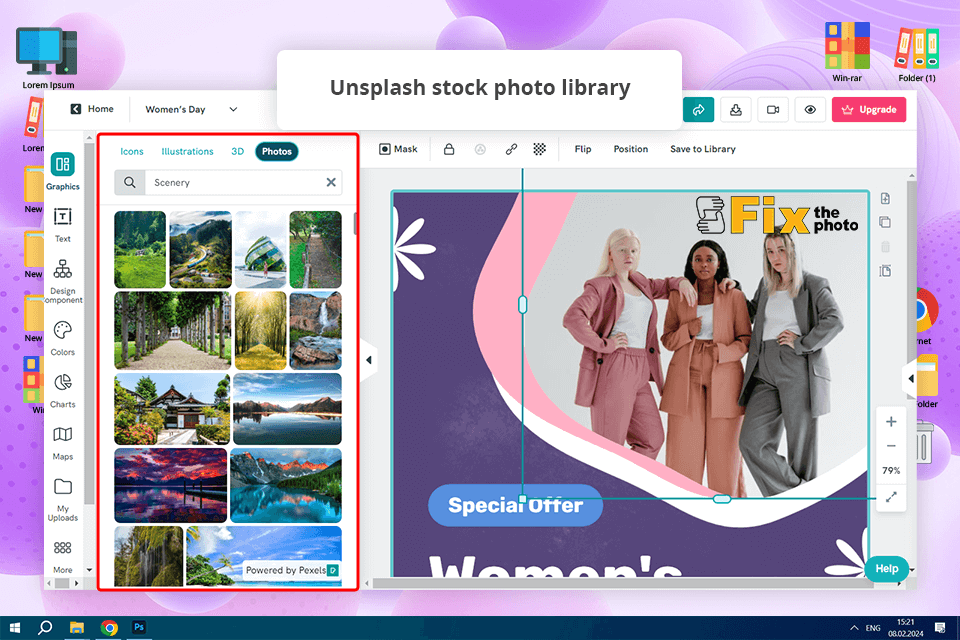The image size is (960, 640).
Task: Open the Win-rar desktop icon
Action: pyautogui.click(x=847, y=52)
